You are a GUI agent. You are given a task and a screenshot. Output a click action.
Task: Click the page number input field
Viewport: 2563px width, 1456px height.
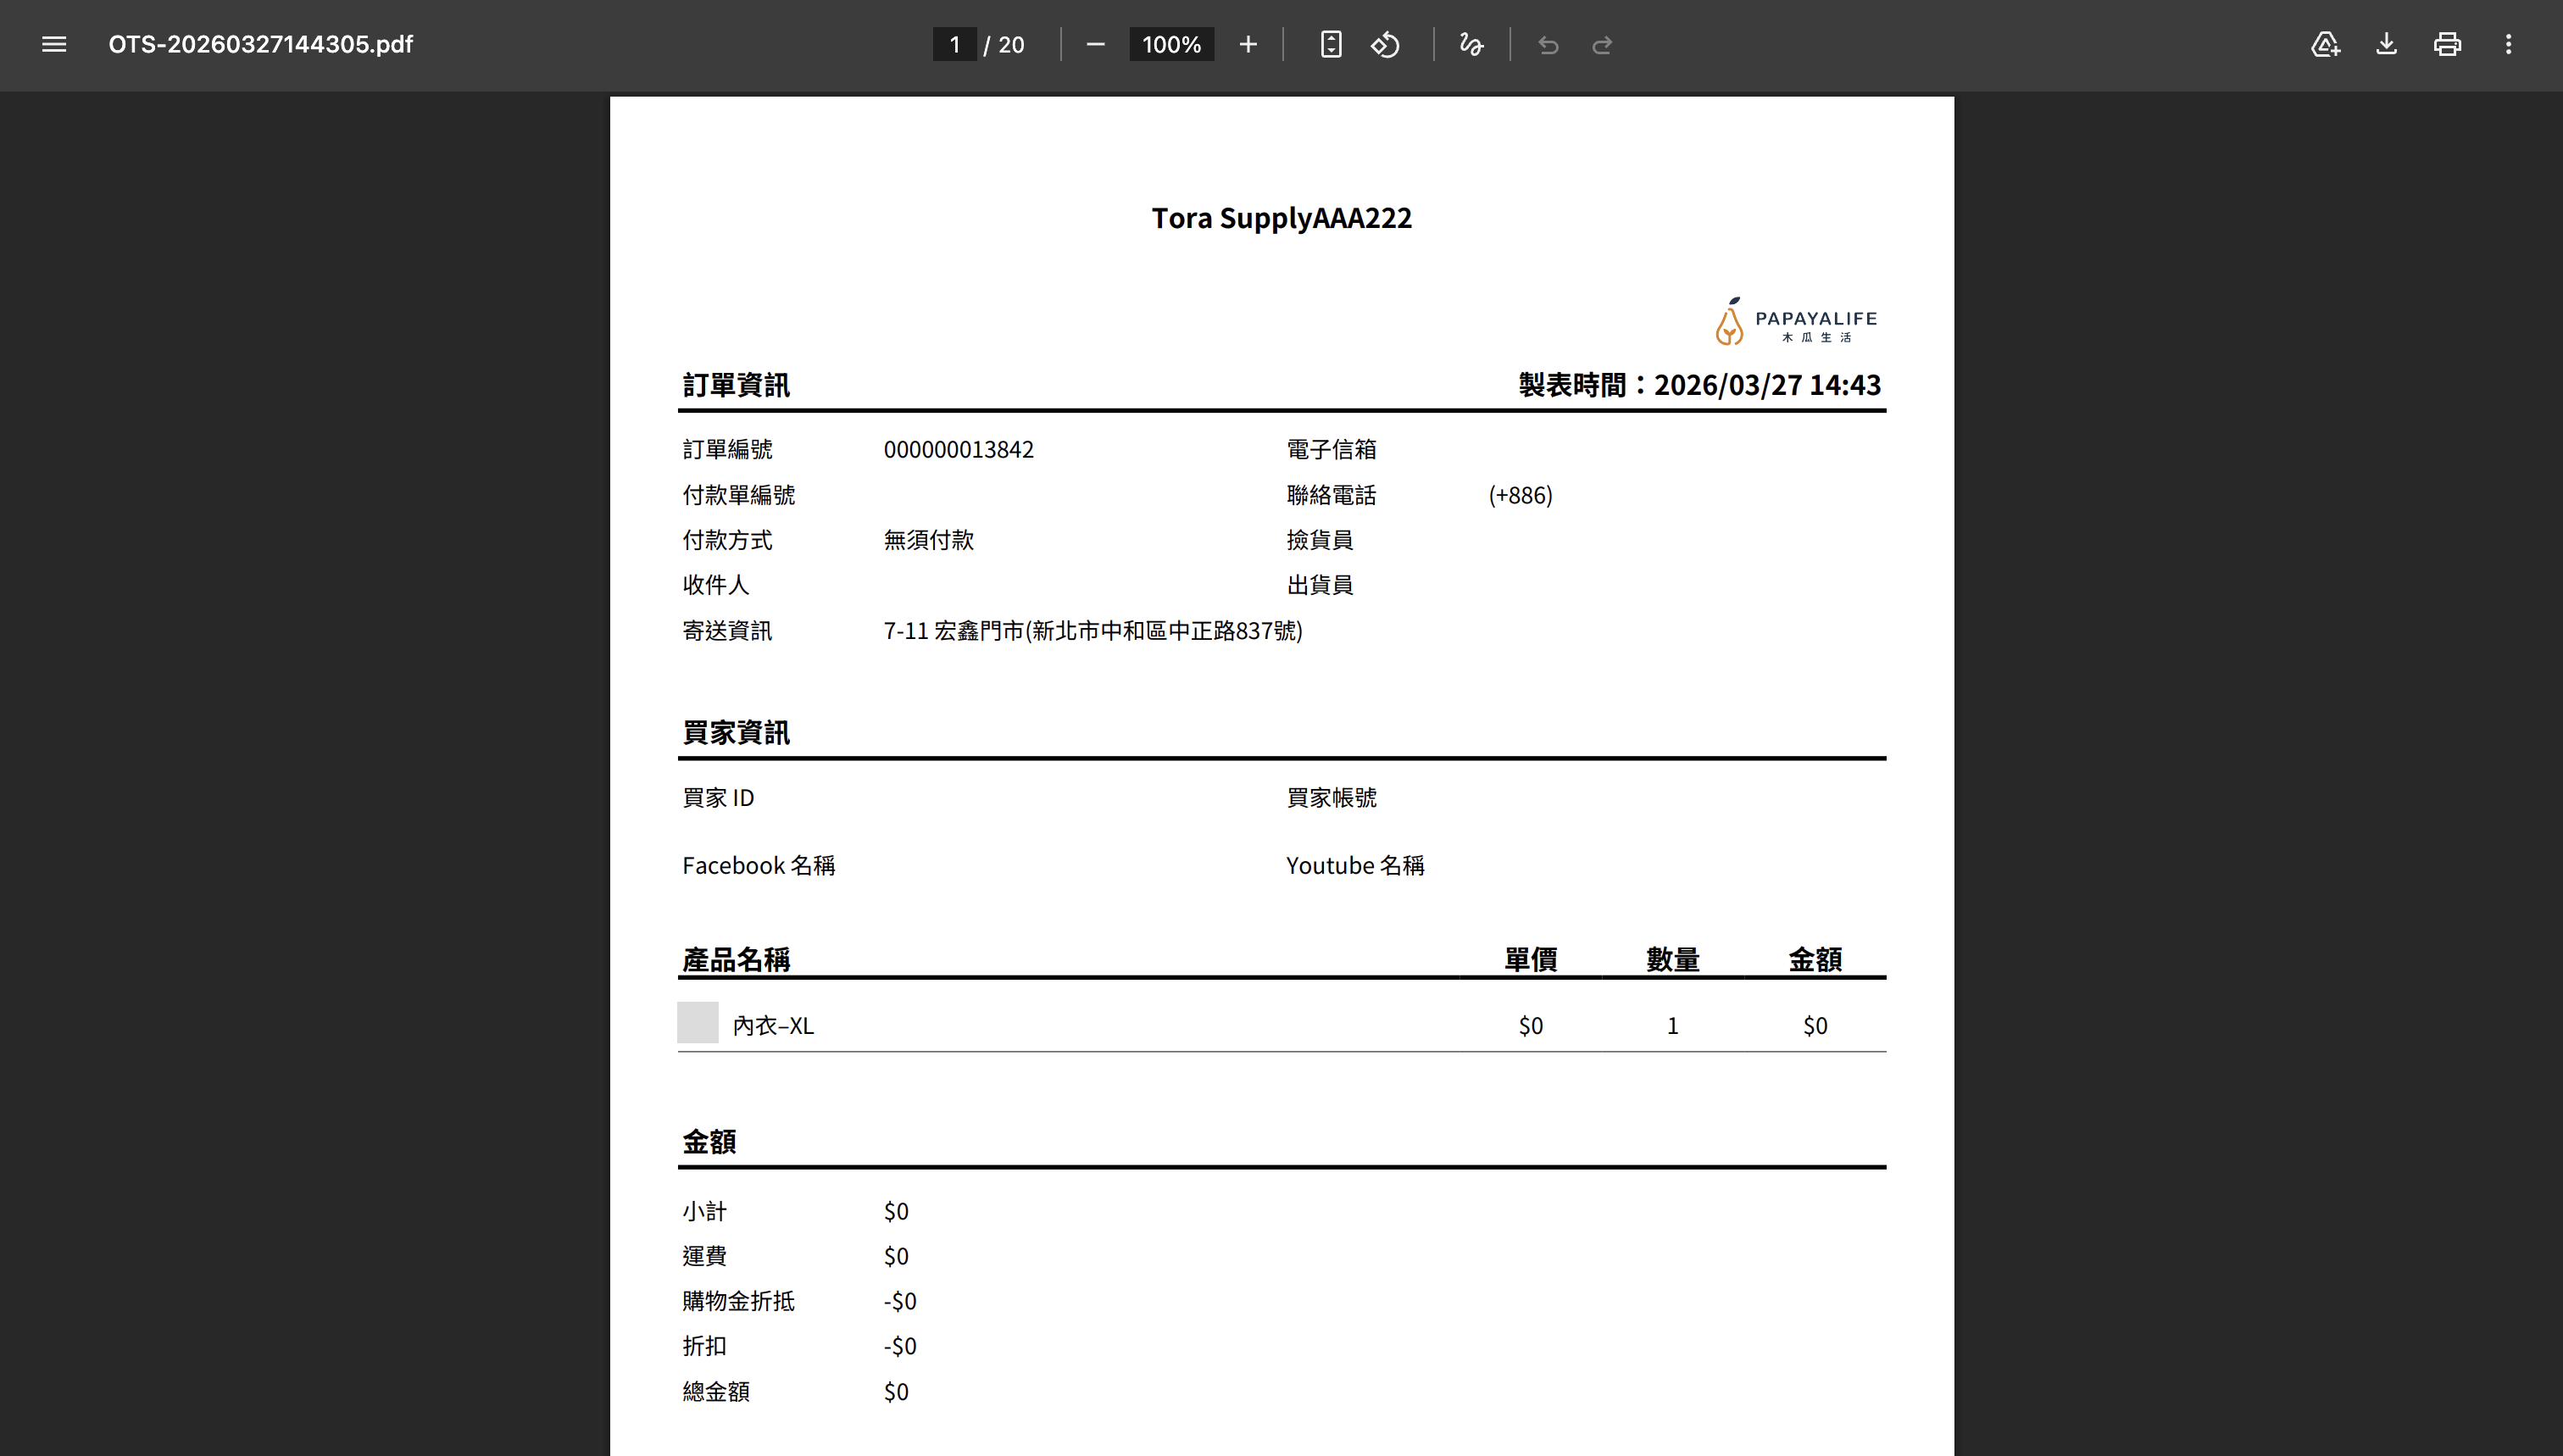[x=955, y=44]
